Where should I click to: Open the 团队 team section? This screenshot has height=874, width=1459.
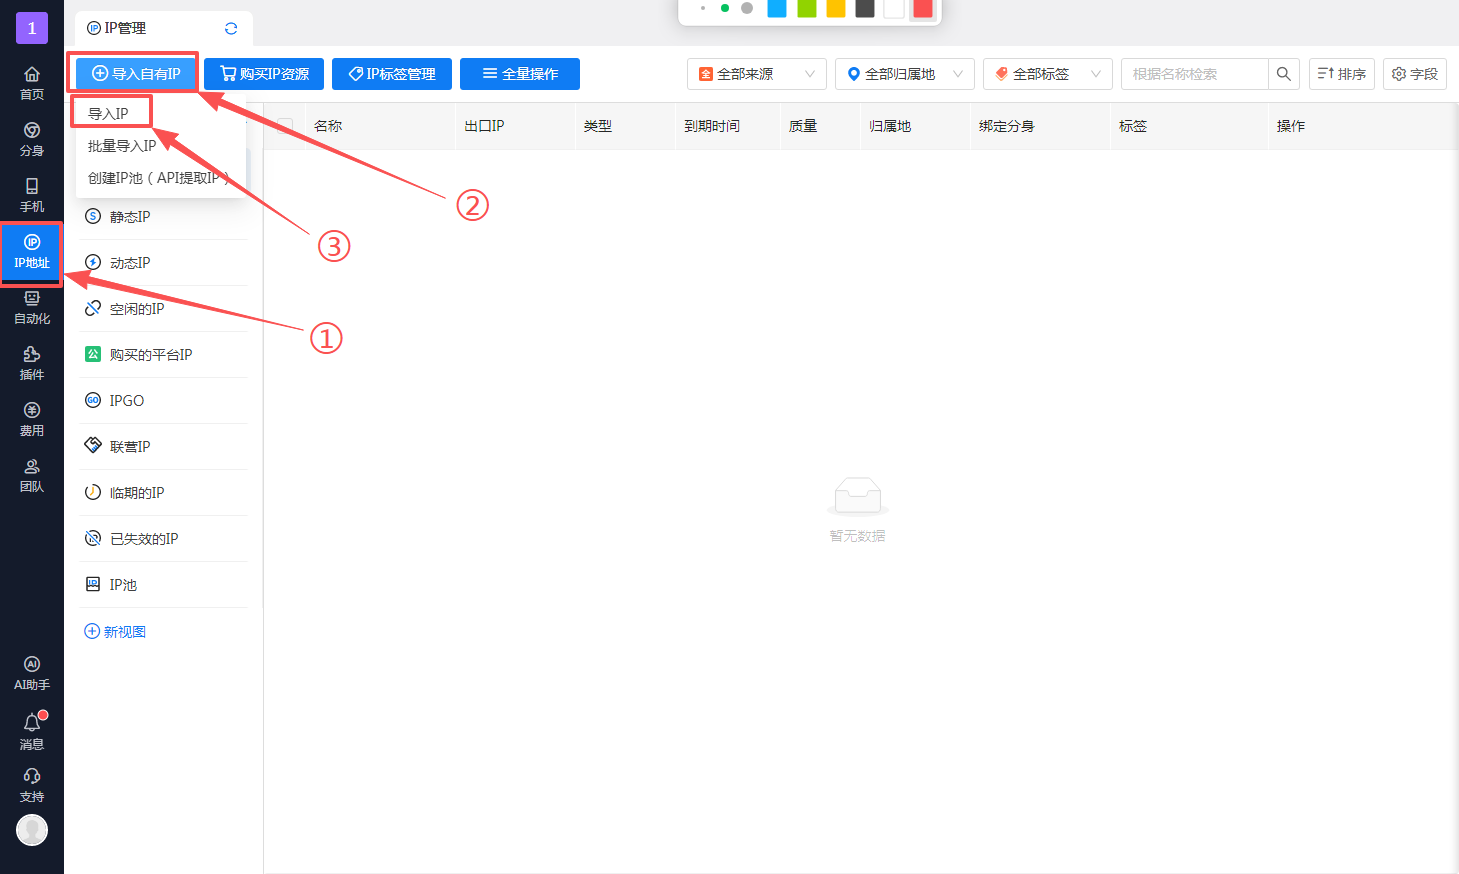click(x=32, y=474)
